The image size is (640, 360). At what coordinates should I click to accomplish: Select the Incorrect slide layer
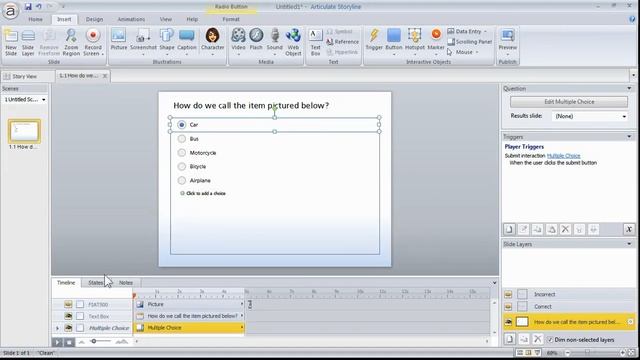[569, 294]
